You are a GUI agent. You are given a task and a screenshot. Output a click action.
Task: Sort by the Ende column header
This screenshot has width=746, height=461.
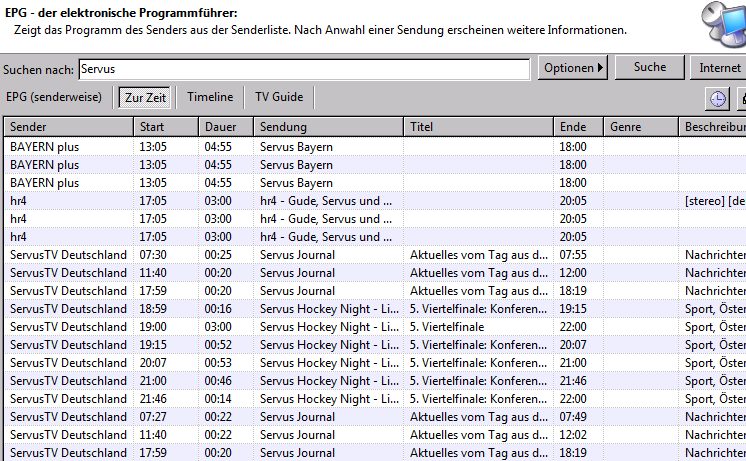coord(579,127)
